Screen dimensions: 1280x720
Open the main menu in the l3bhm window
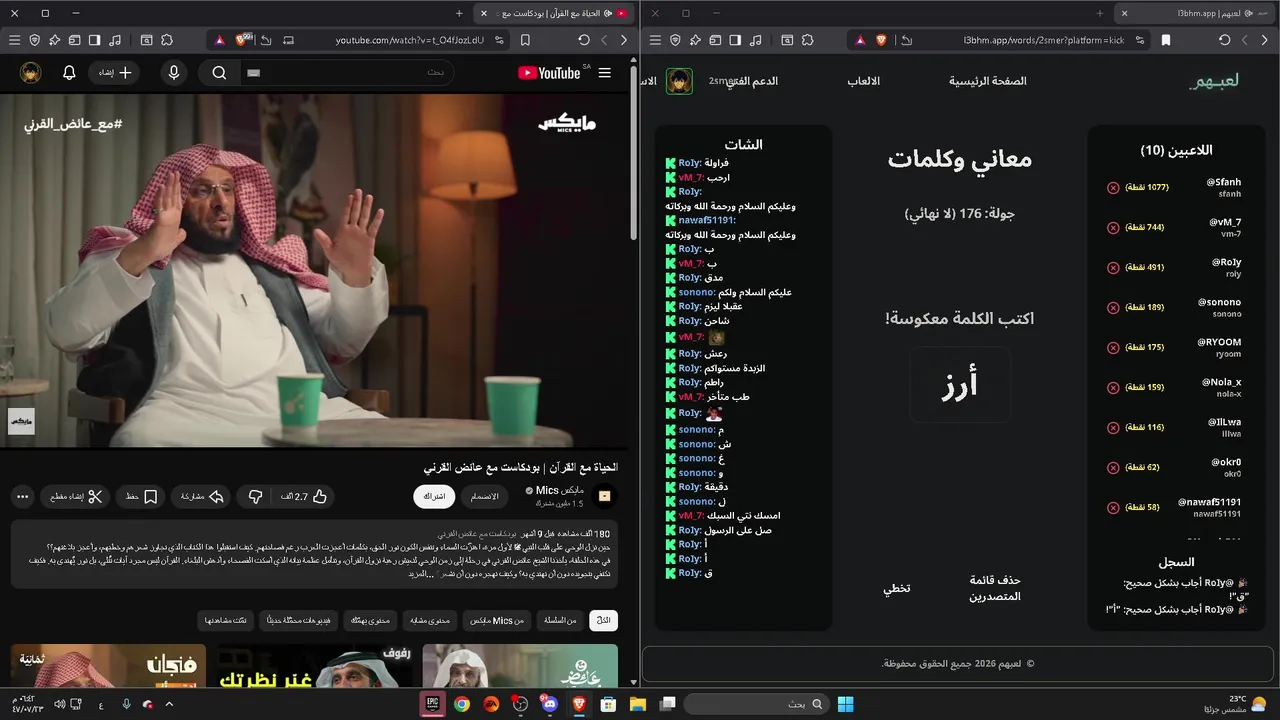coord(655,40)
